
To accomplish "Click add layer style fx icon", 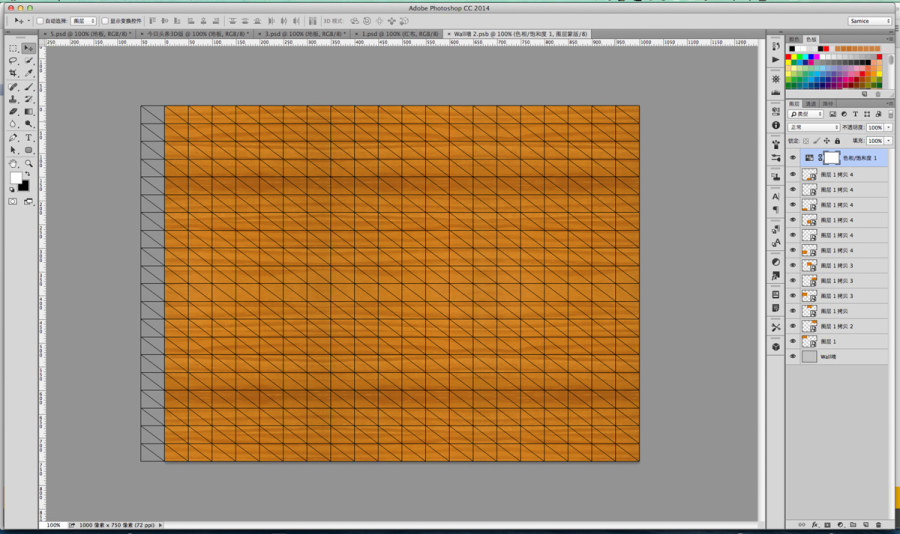I will pyautogui.click(x=814, y=525).
